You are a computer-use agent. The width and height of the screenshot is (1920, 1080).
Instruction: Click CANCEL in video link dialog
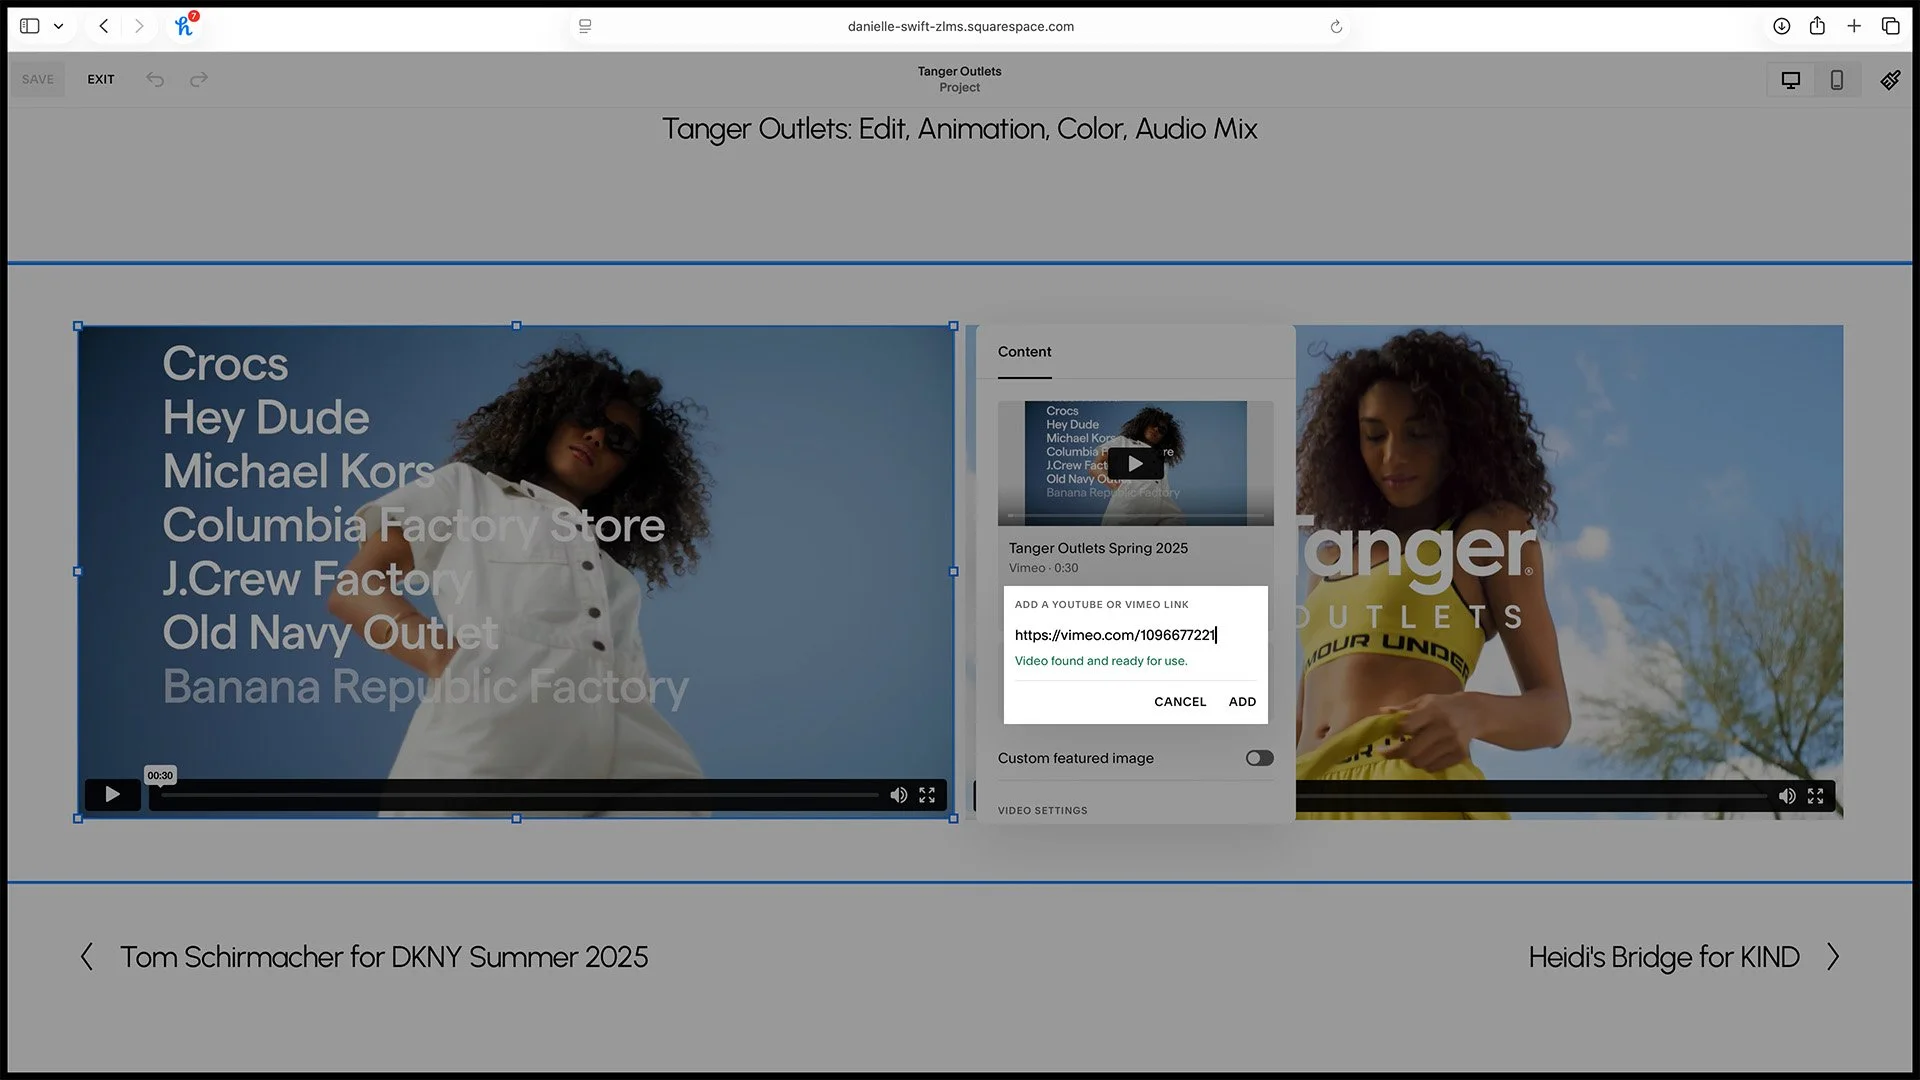tap(1180, 702)
